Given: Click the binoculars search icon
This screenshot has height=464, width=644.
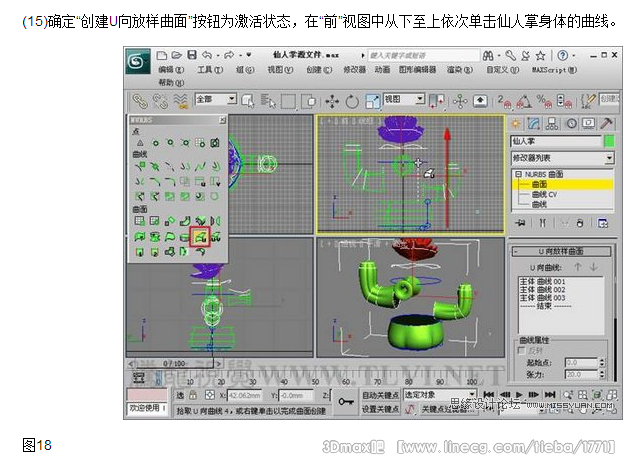Looking at the screenshot, I should [x=488, y=55].
